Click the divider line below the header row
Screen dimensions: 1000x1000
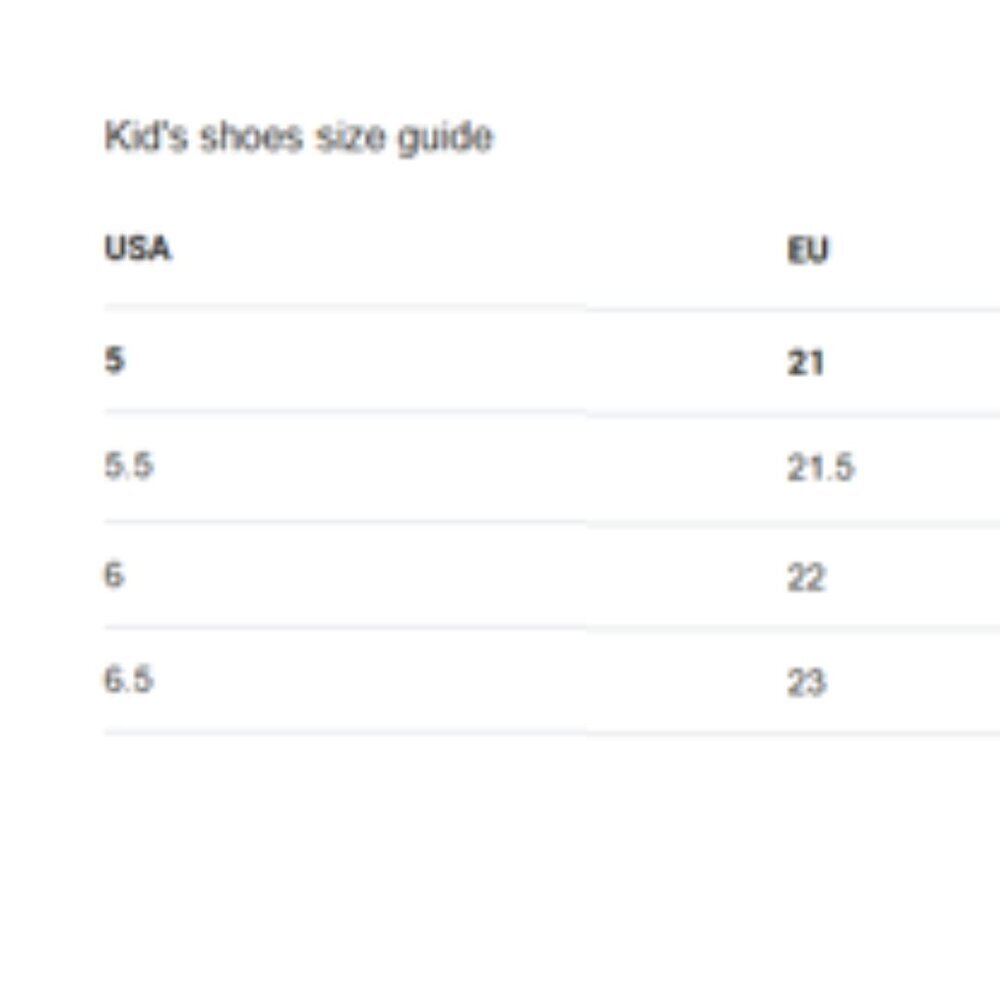pos(552,309)
